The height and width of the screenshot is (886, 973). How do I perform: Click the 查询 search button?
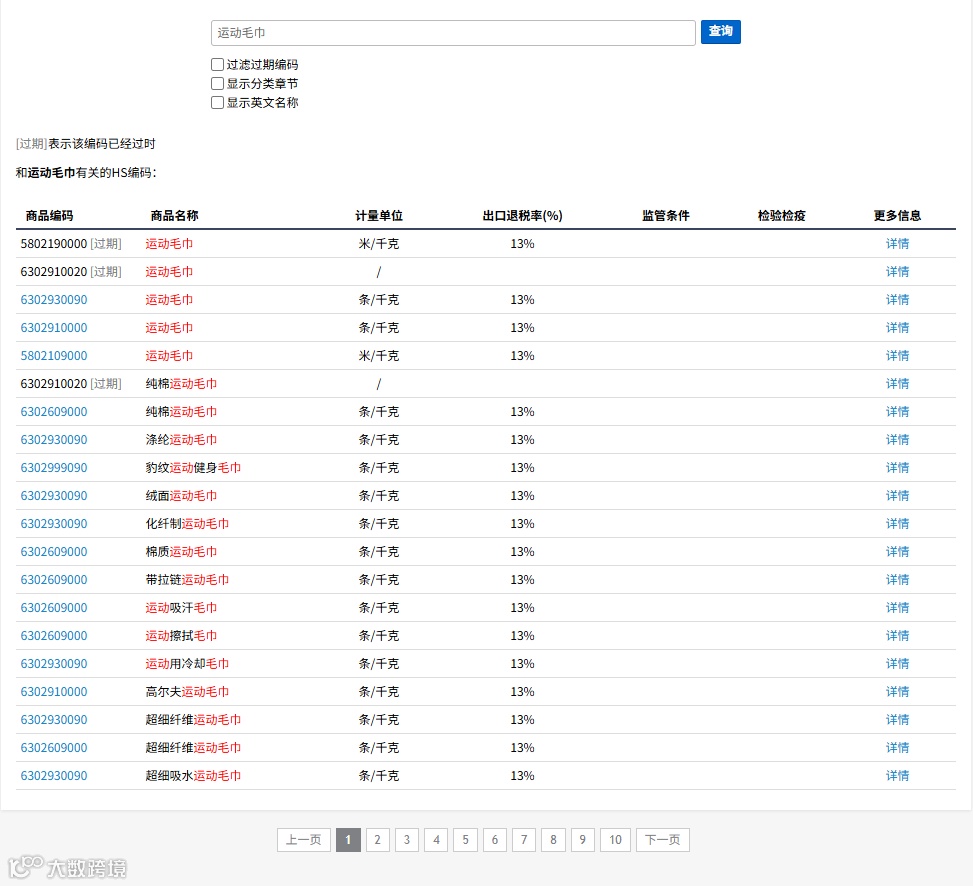720,32
